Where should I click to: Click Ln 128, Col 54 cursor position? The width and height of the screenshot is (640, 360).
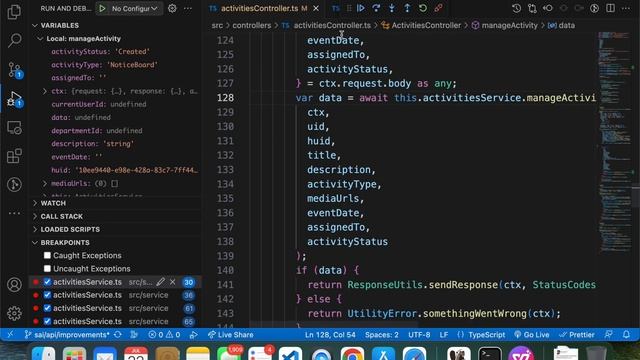pos(330,335)
